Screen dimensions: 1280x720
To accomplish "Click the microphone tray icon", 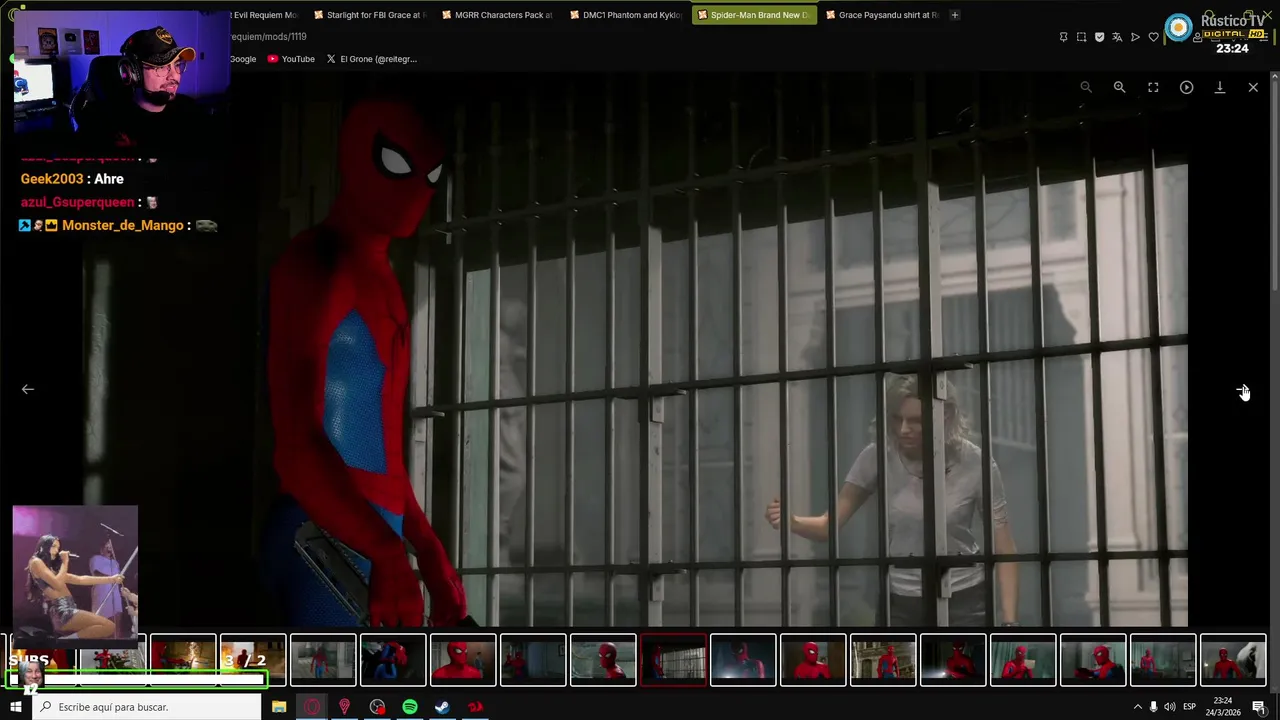I will (1153, 707).
